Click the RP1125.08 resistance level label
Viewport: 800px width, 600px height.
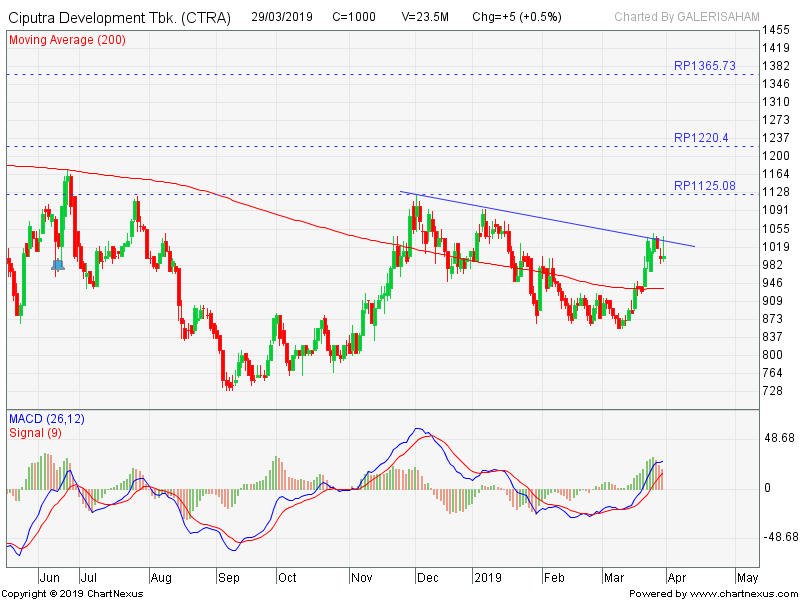click(x=705, y=186)
